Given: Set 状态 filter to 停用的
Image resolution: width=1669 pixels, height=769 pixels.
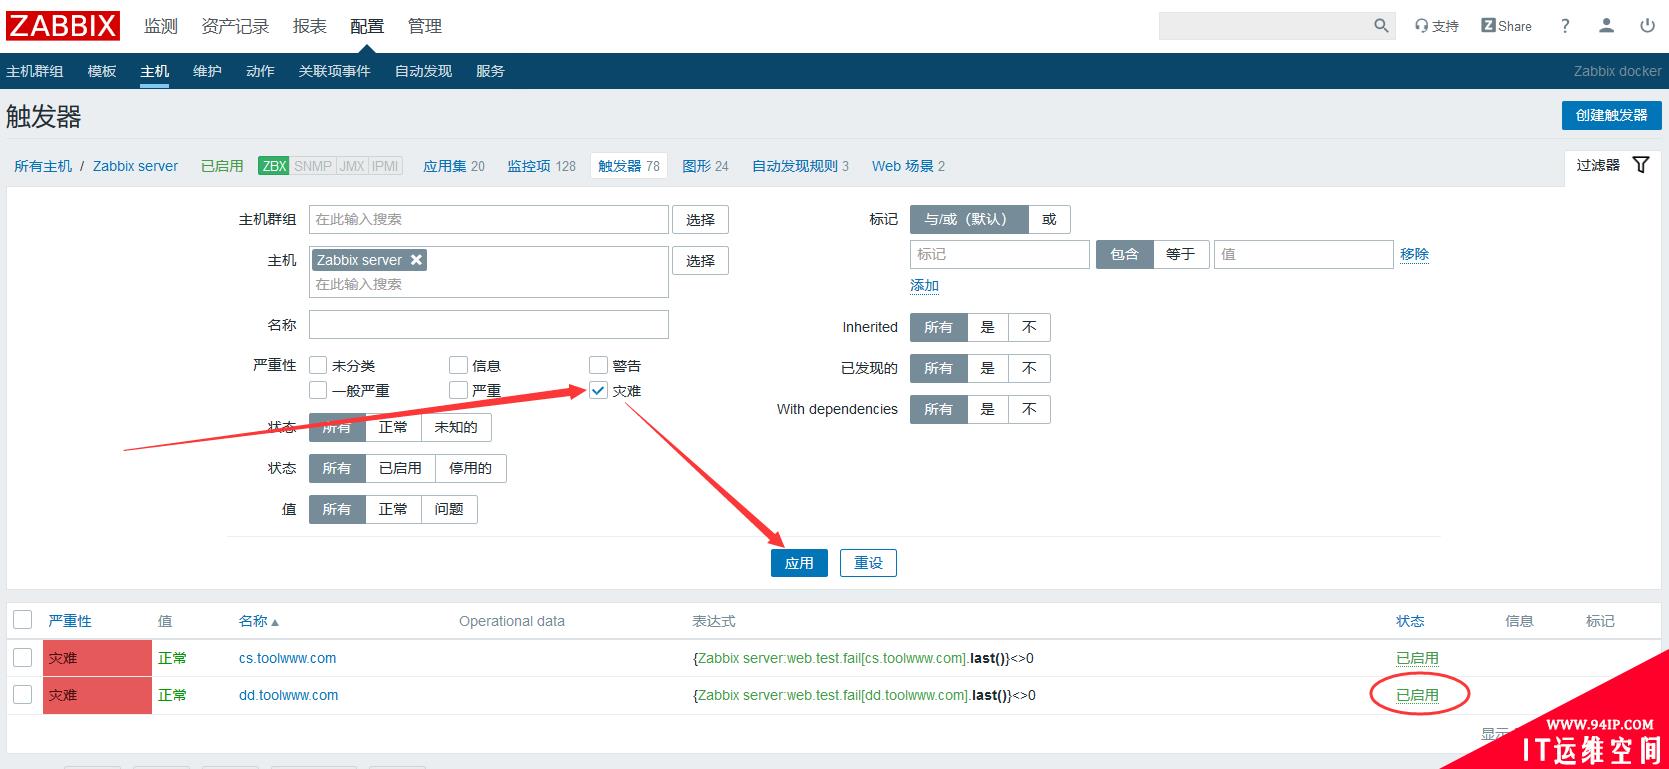Looking at the screenshot, I should 470,468.
